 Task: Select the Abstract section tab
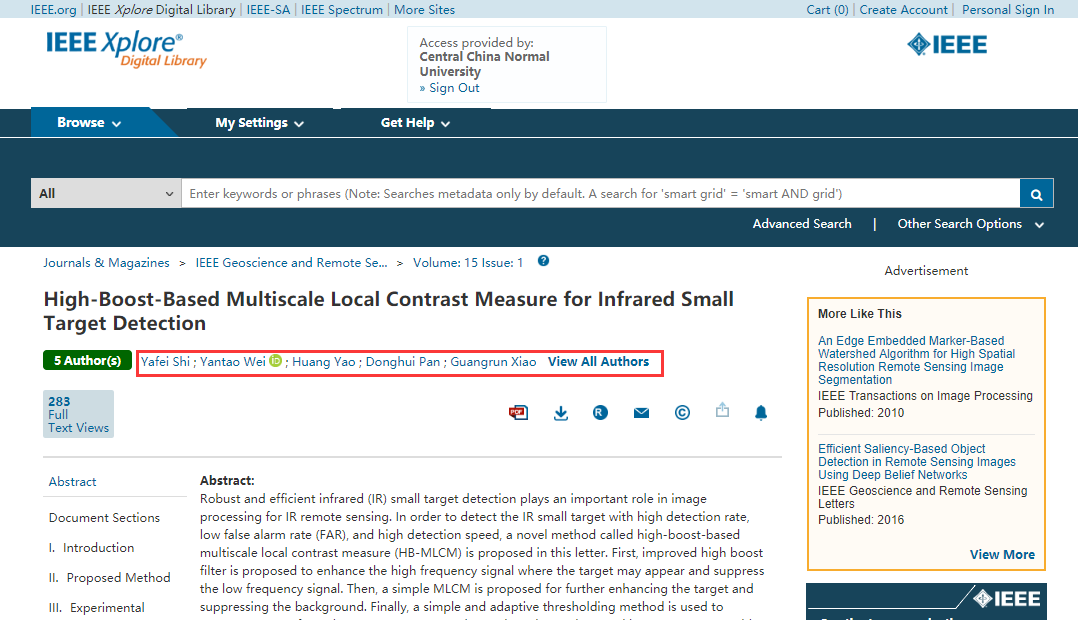(x=73, y=482)
